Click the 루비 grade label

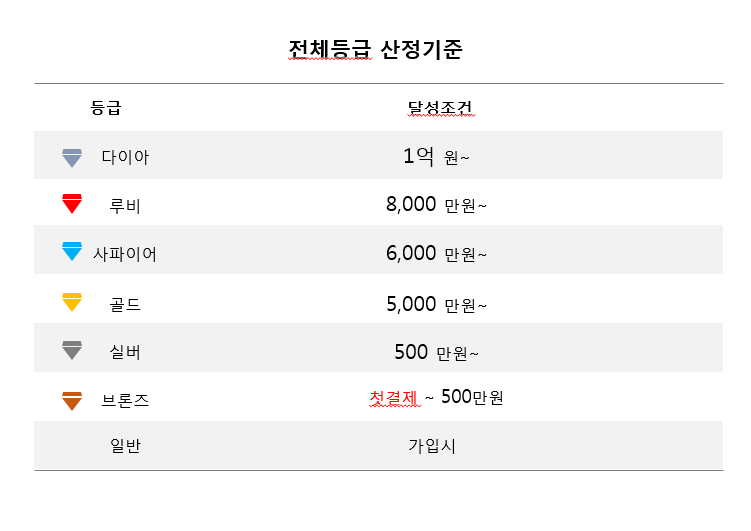pyautogui.click(x=125, y=206)
